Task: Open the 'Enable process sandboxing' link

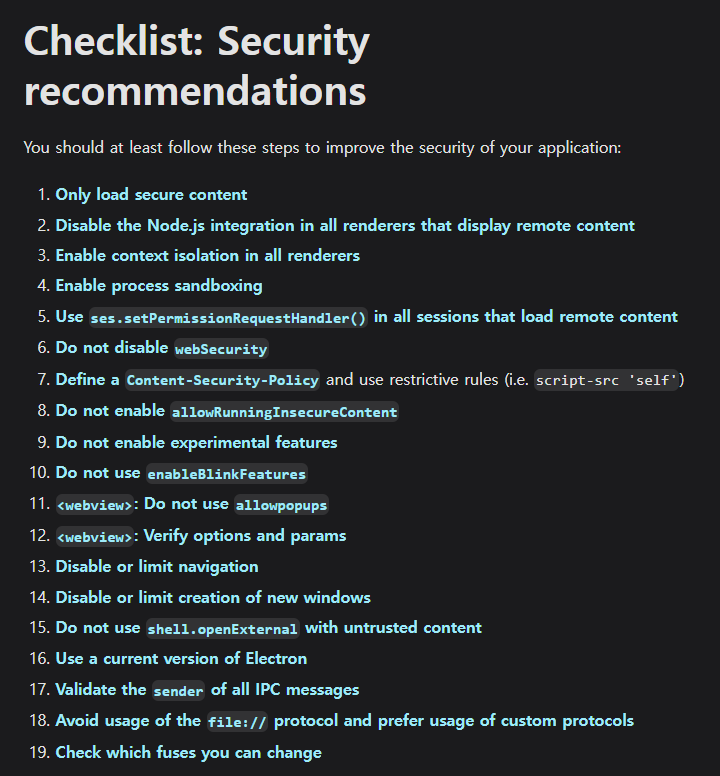Action: (x=159, y=286)
